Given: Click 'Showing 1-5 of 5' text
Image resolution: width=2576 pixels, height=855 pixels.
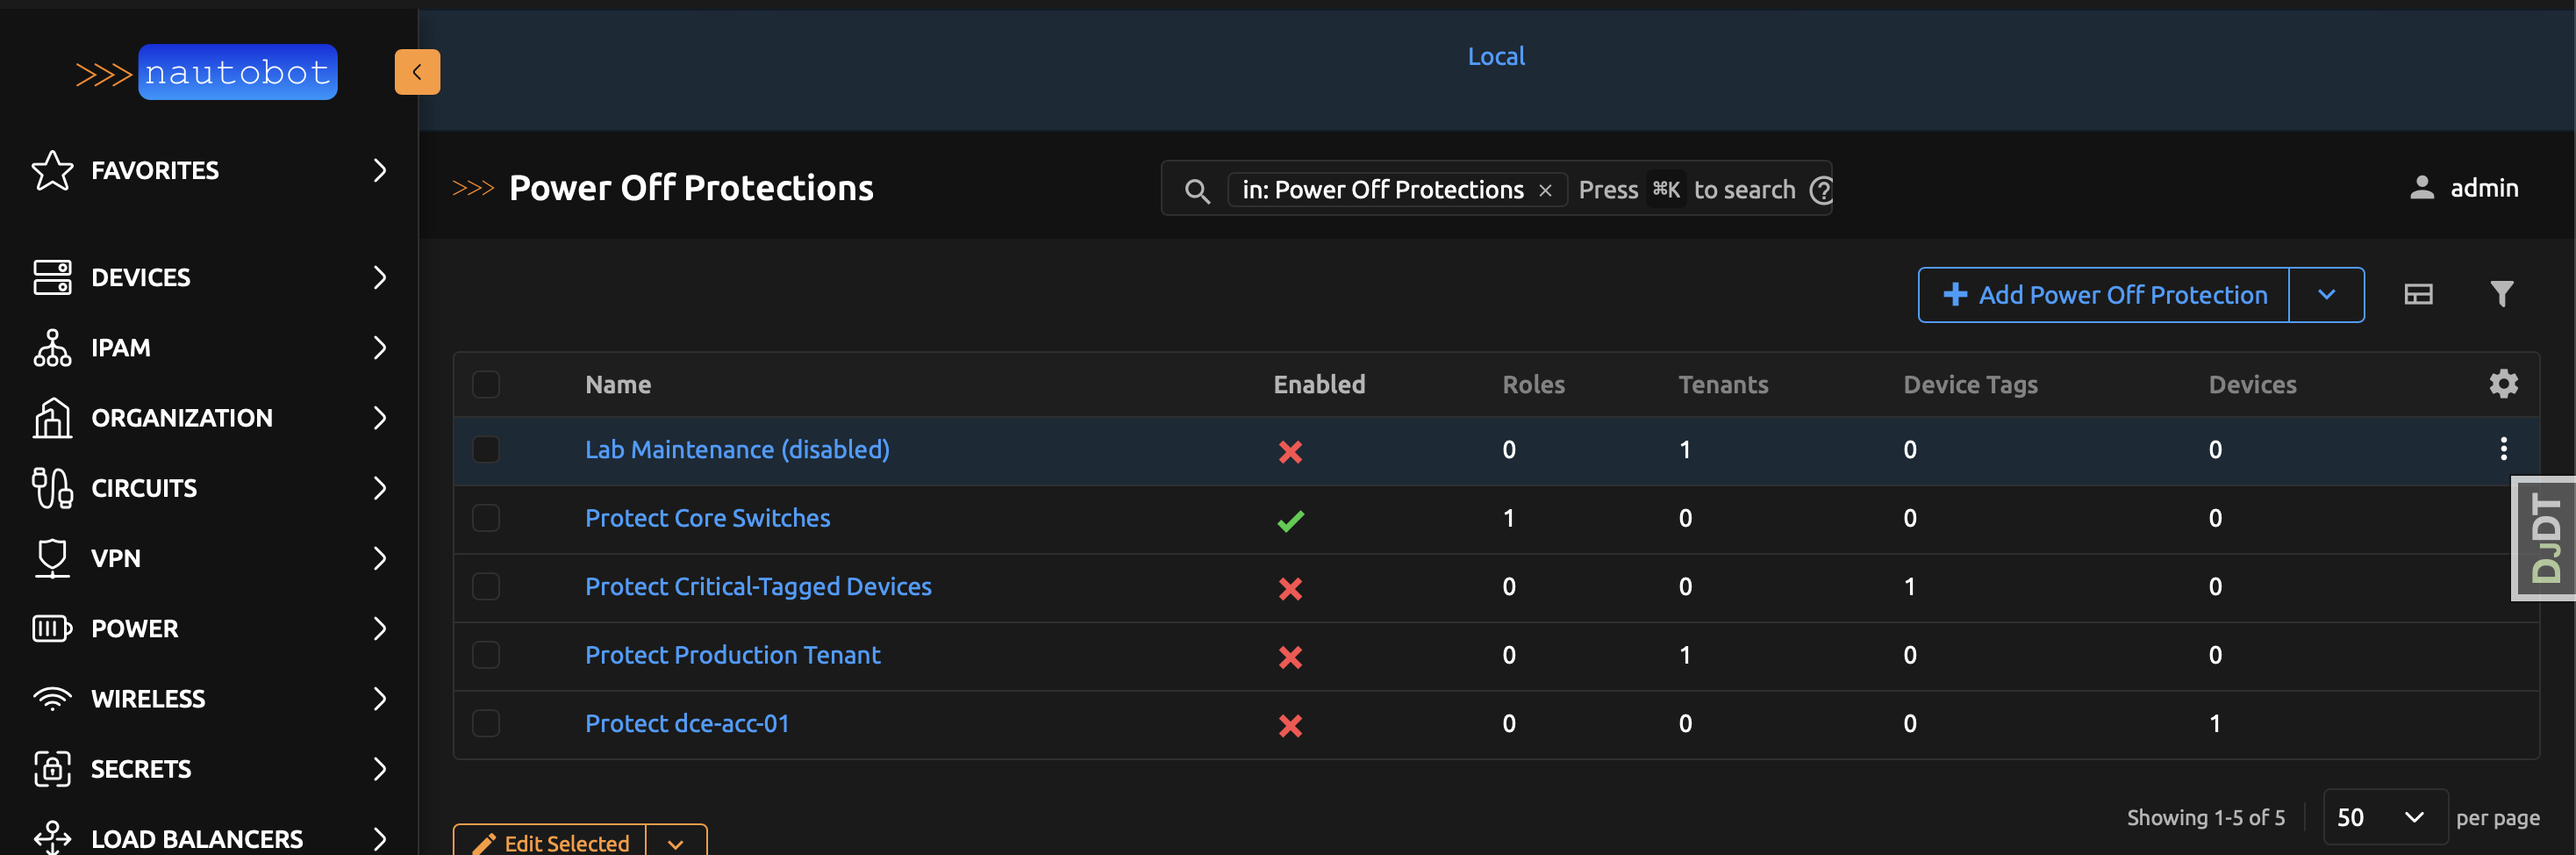Looking at the screenshot, I should coord(2205,818).
